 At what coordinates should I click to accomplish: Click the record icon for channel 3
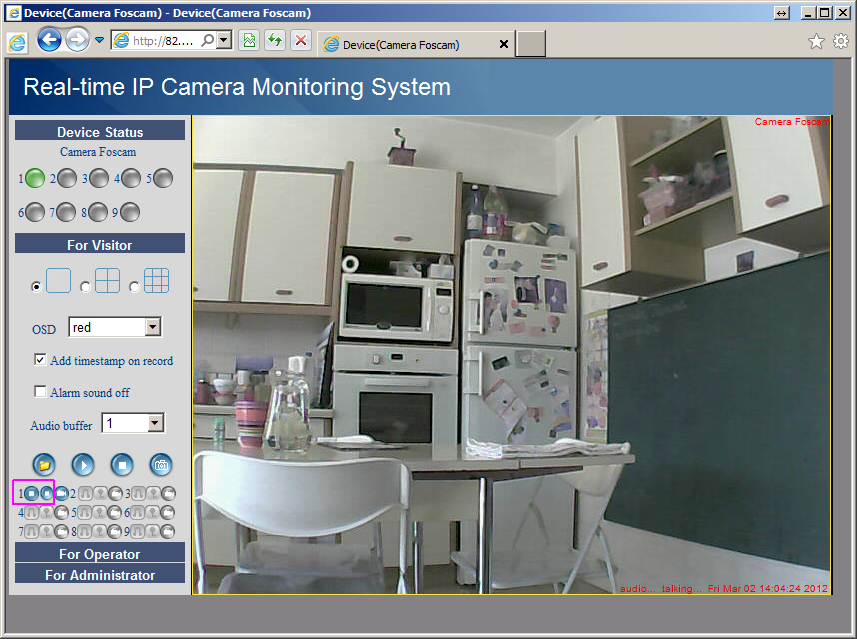[168, 494]
